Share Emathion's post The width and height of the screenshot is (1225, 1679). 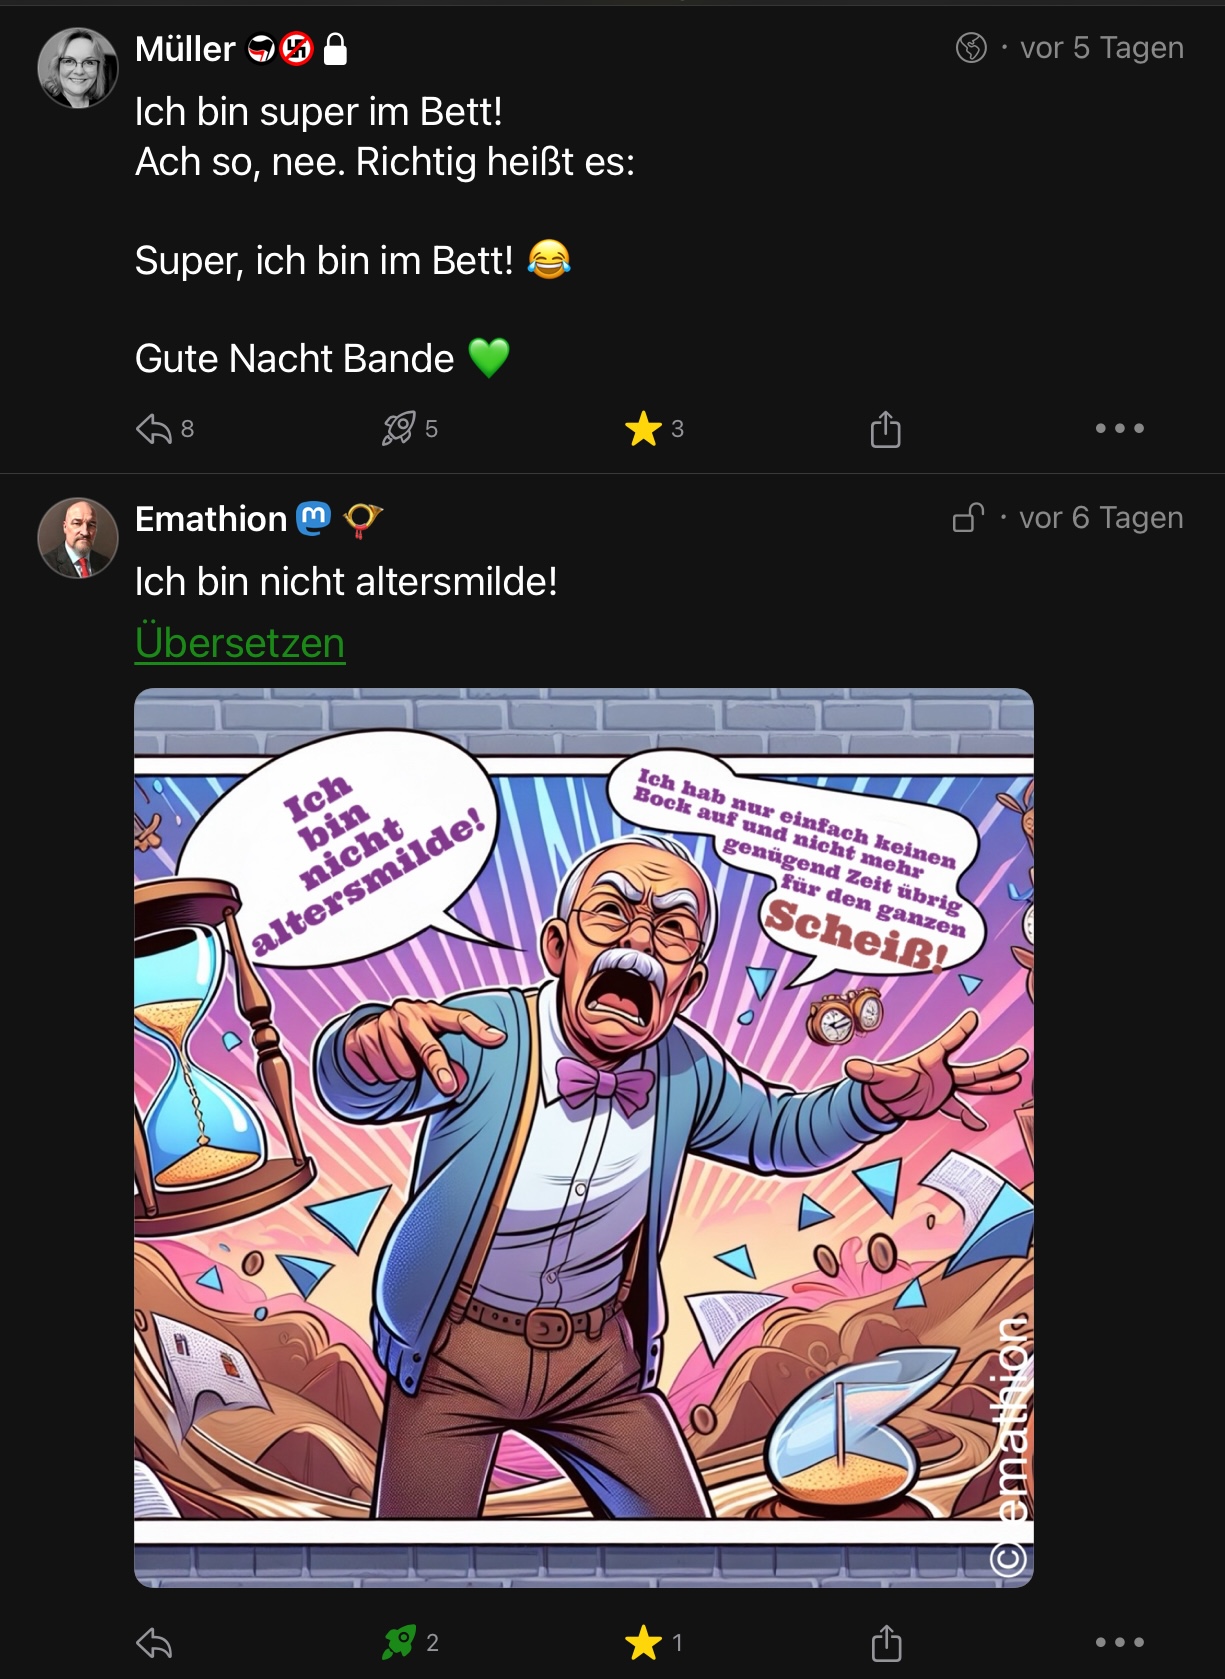pos(886,1643)
